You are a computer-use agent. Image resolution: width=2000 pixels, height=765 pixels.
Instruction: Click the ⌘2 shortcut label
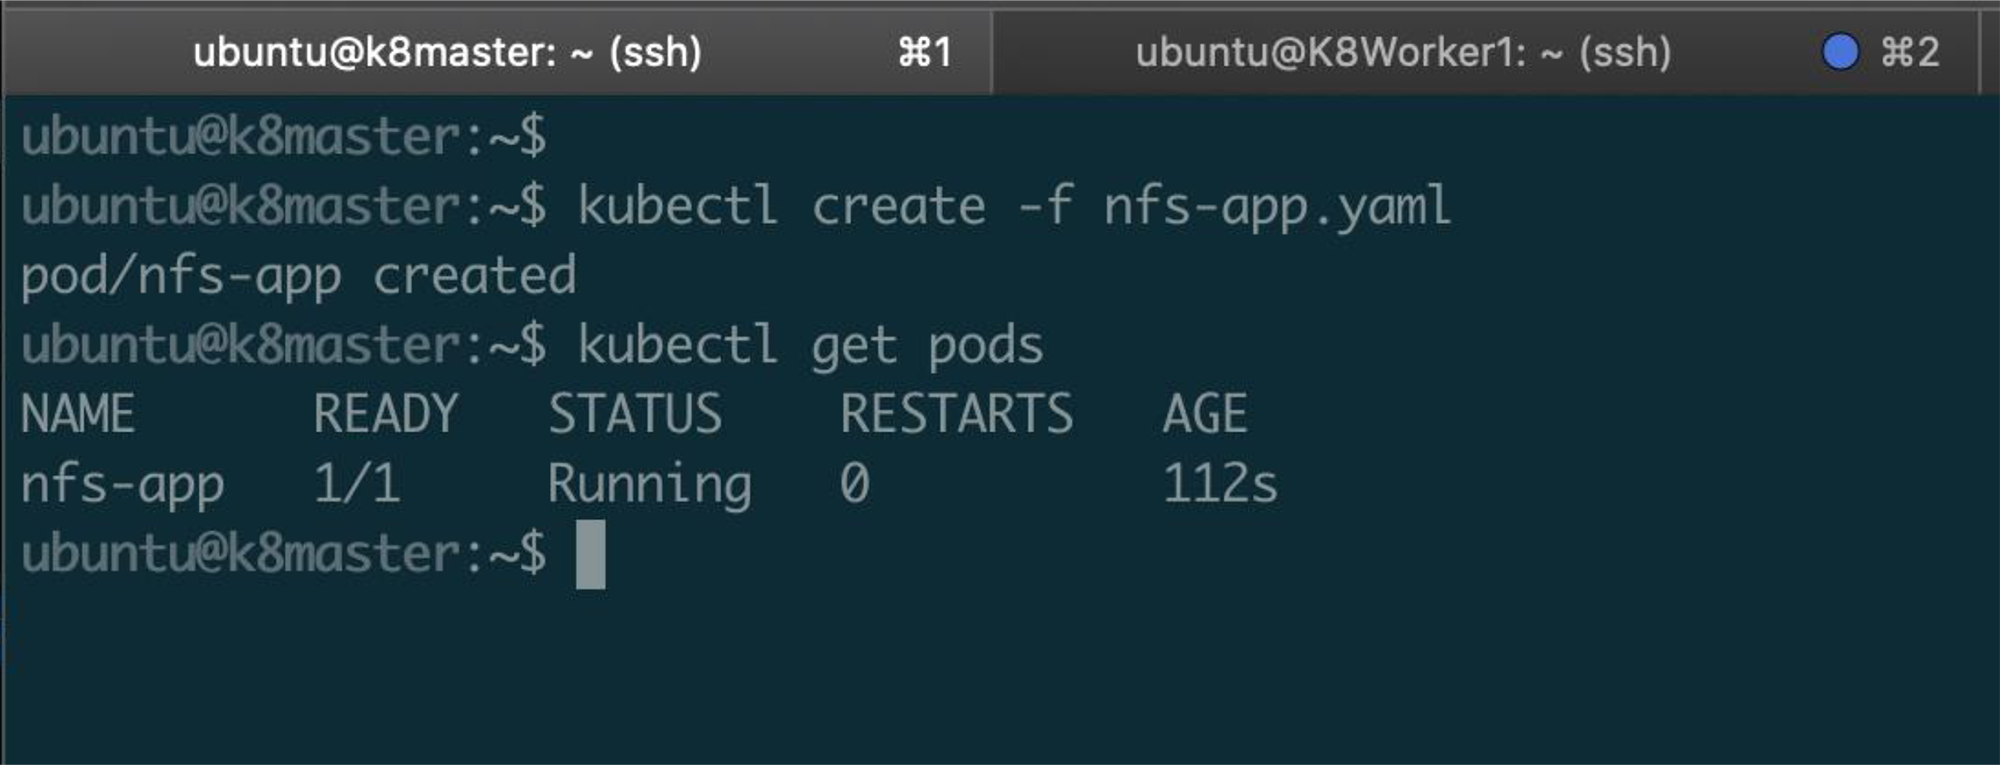1910,52
